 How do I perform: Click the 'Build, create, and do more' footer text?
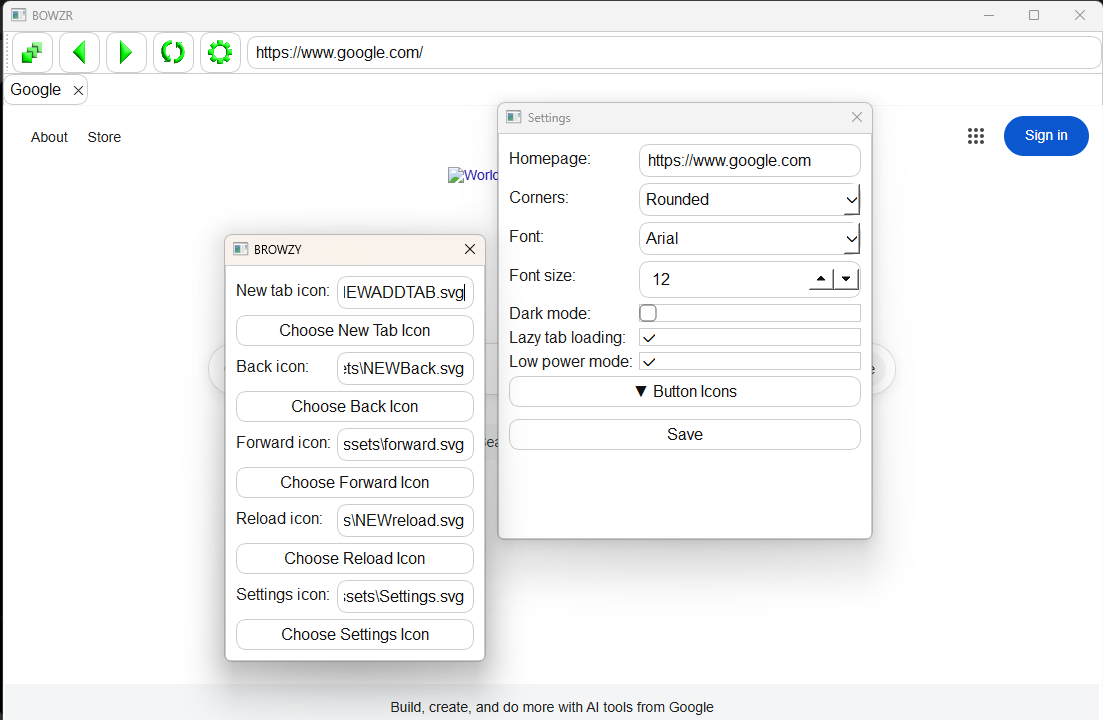(x=552, y=707)
